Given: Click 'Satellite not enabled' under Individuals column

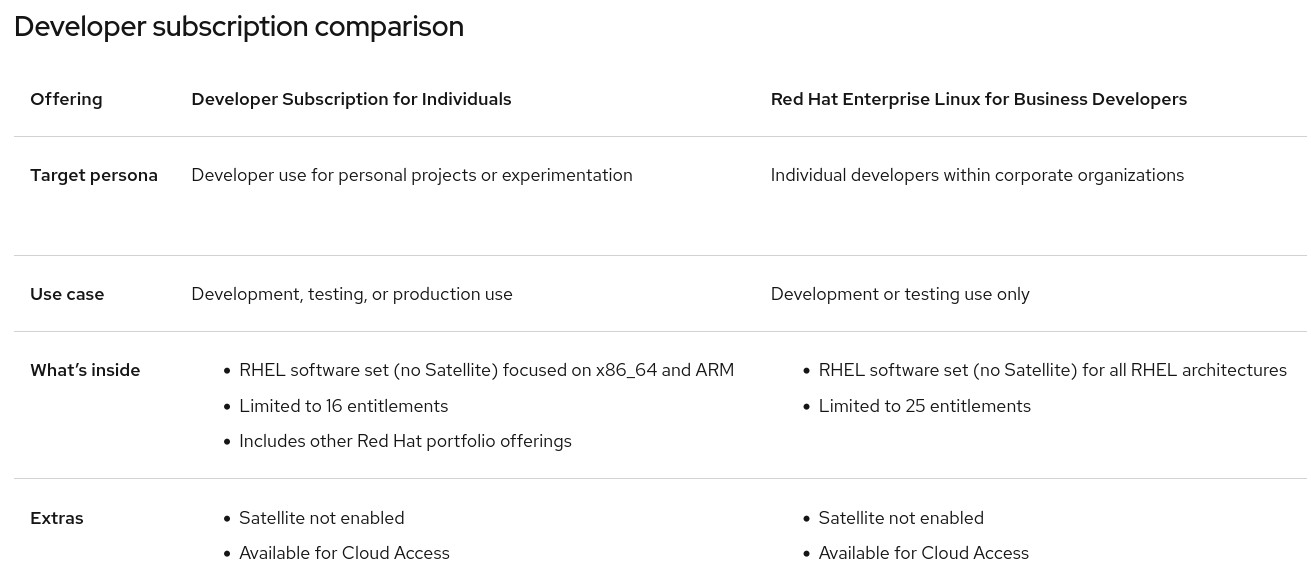Looking at the screenshot, I should pyautogui.click(x=321, y=518).
